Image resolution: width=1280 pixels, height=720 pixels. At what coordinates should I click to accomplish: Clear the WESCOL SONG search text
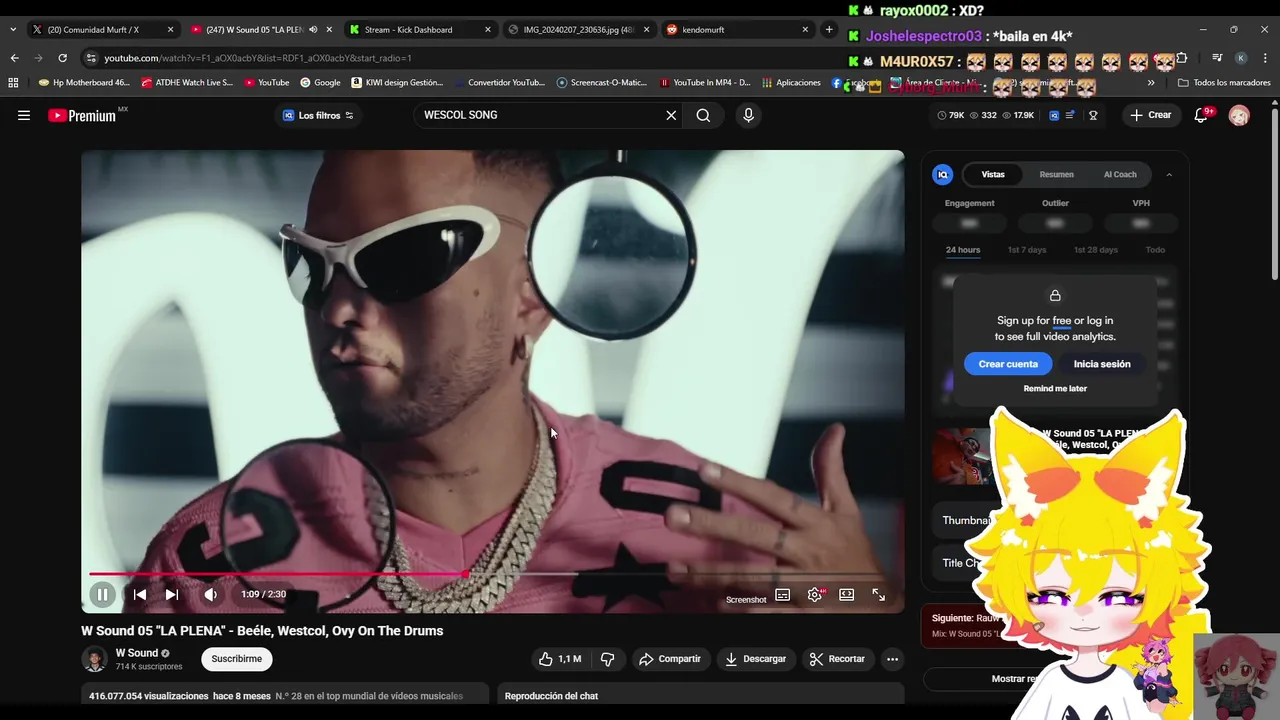click(671, 115)
